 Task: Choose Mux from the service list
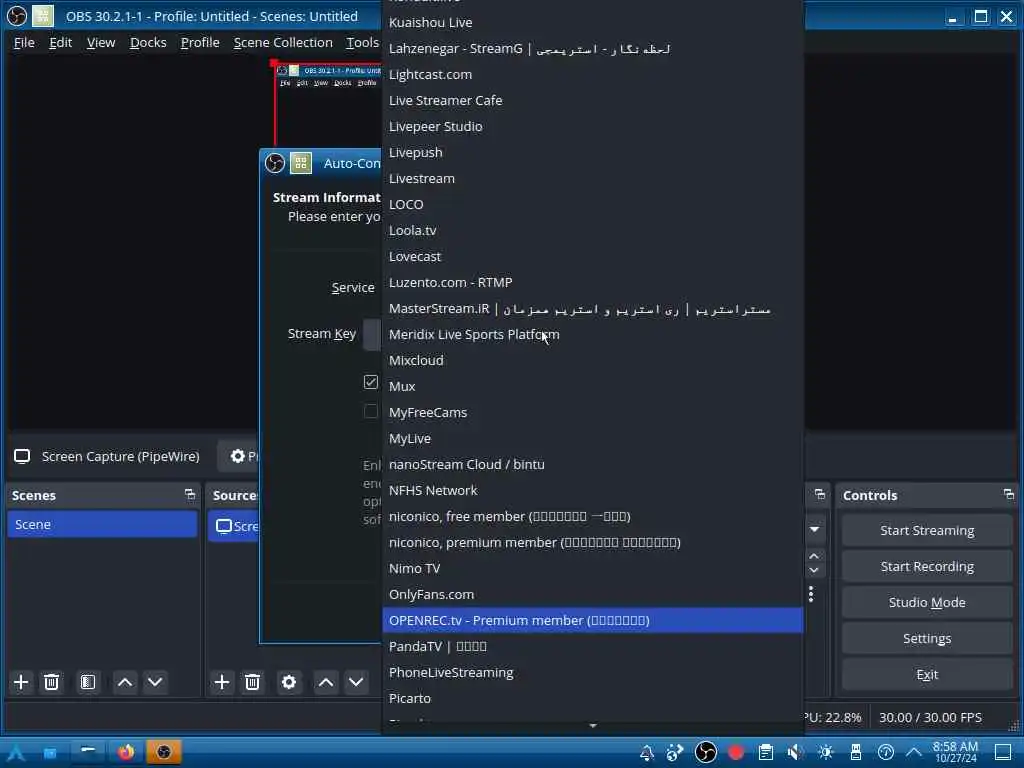[592, 387]
